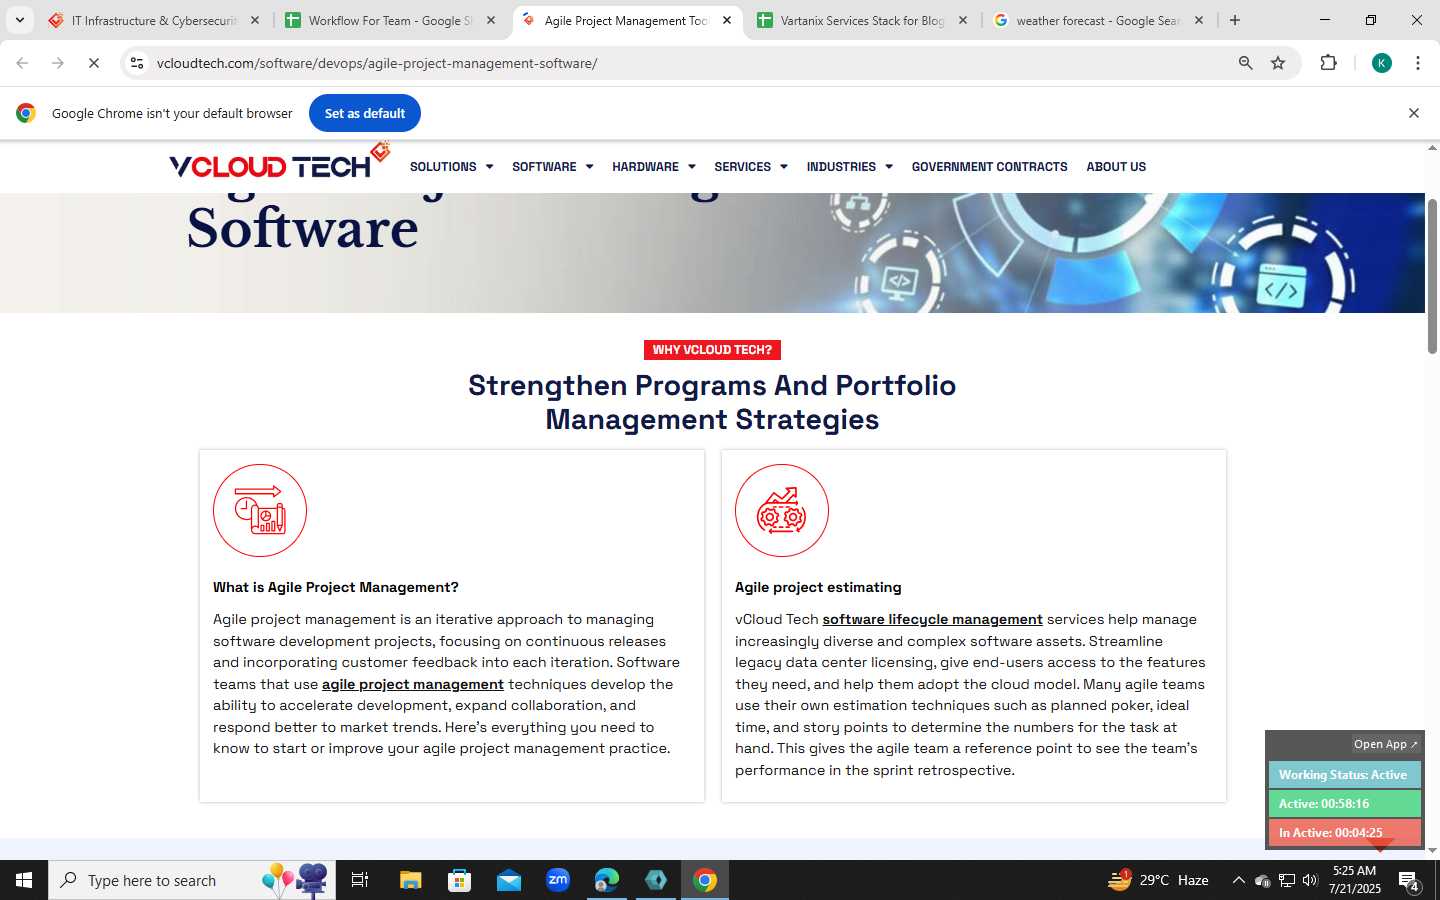Follow the agile project management link
Image resolution: width=1440 pixels, height=900 pixels.
pyautogui.click(x=413, y=684)
